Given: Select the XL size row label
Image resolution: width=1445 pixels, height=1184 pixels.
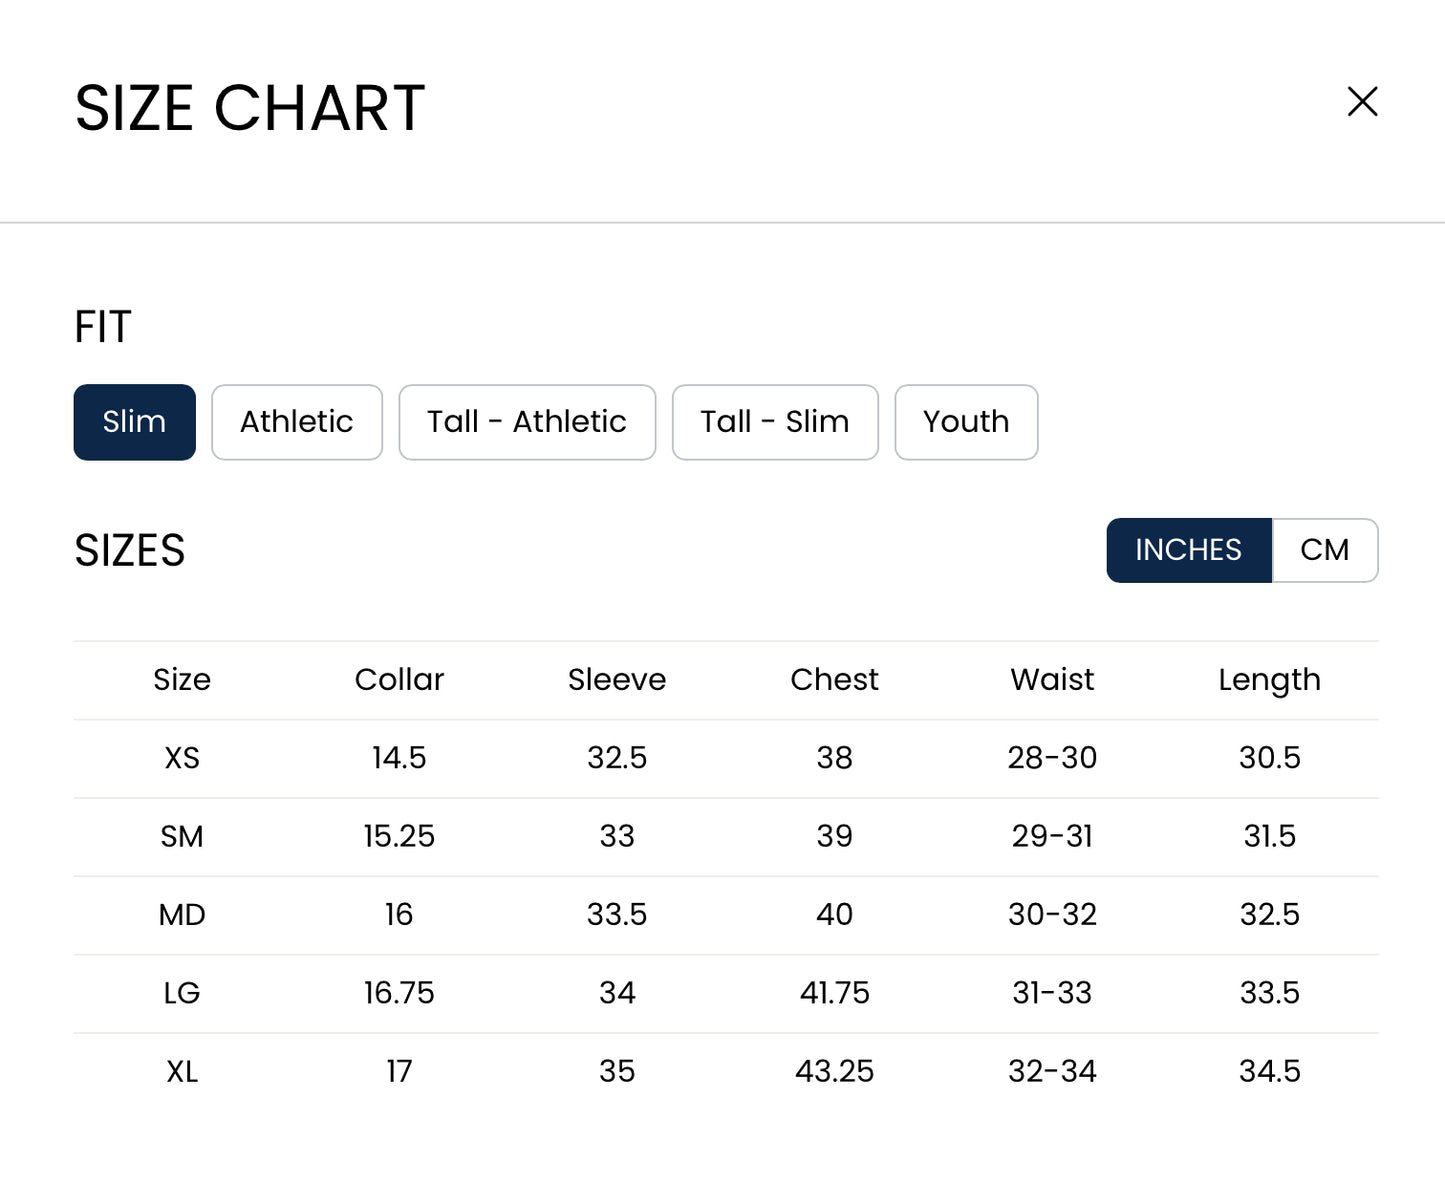Looking at the screenshot, I should pos(182,1072).
